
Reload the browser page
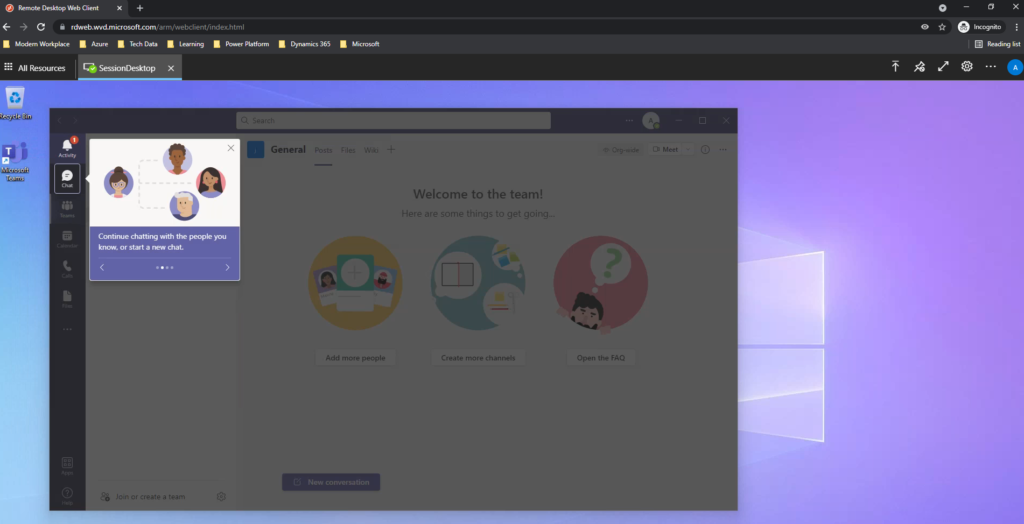point(40,27)
